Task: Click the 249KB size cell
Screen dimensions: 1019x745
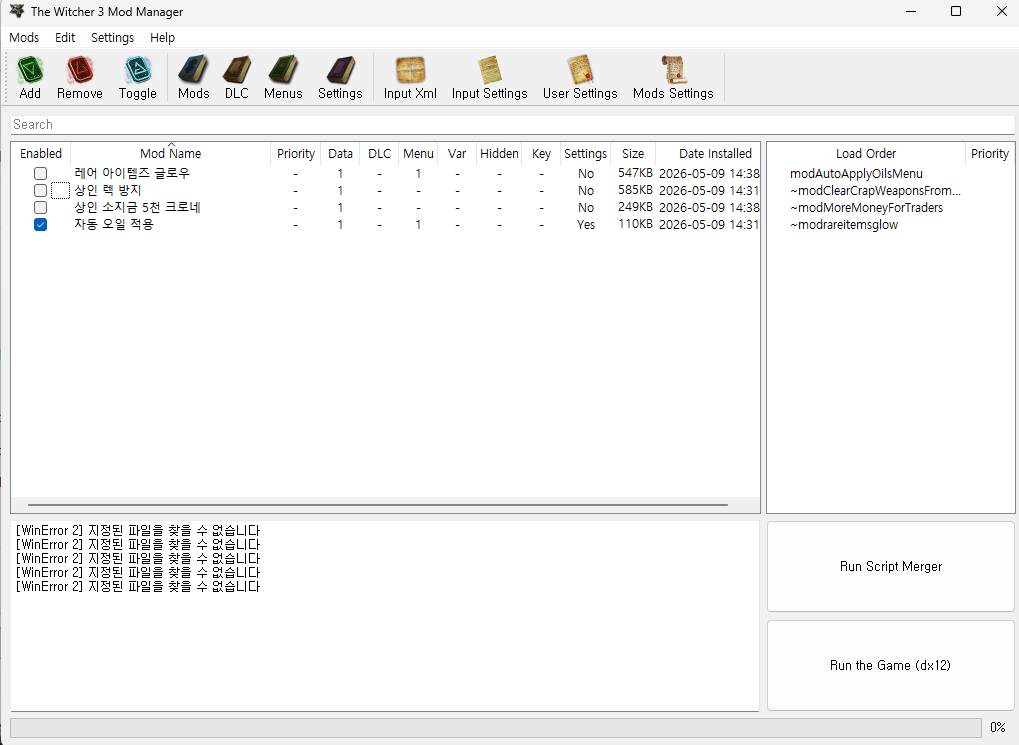Action: tap(635, 207)
